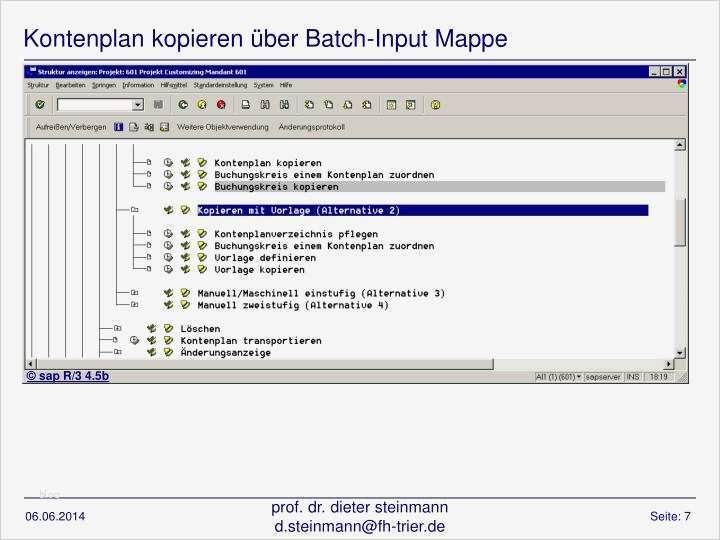Screen dimensions: 720x540
Task: Click the Änderungsprotokoll button
Action: pyautogui.click(x=311, y=127)
